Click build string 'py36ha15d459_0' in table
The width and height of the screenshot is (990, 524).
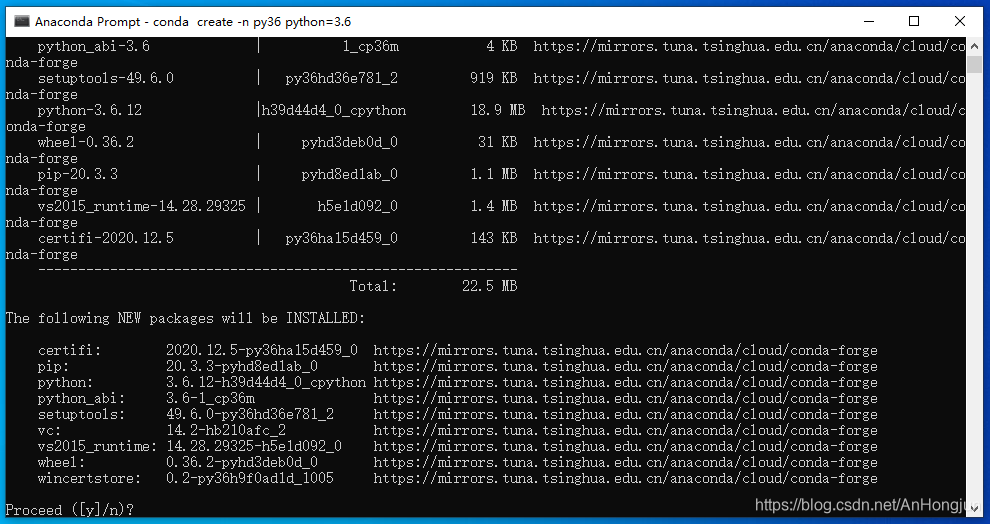(342, 238)
